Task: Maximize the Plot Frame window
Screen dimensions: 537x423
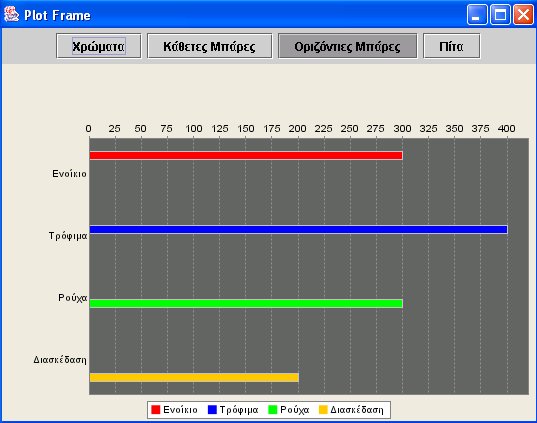Action: tap(500, 15)
